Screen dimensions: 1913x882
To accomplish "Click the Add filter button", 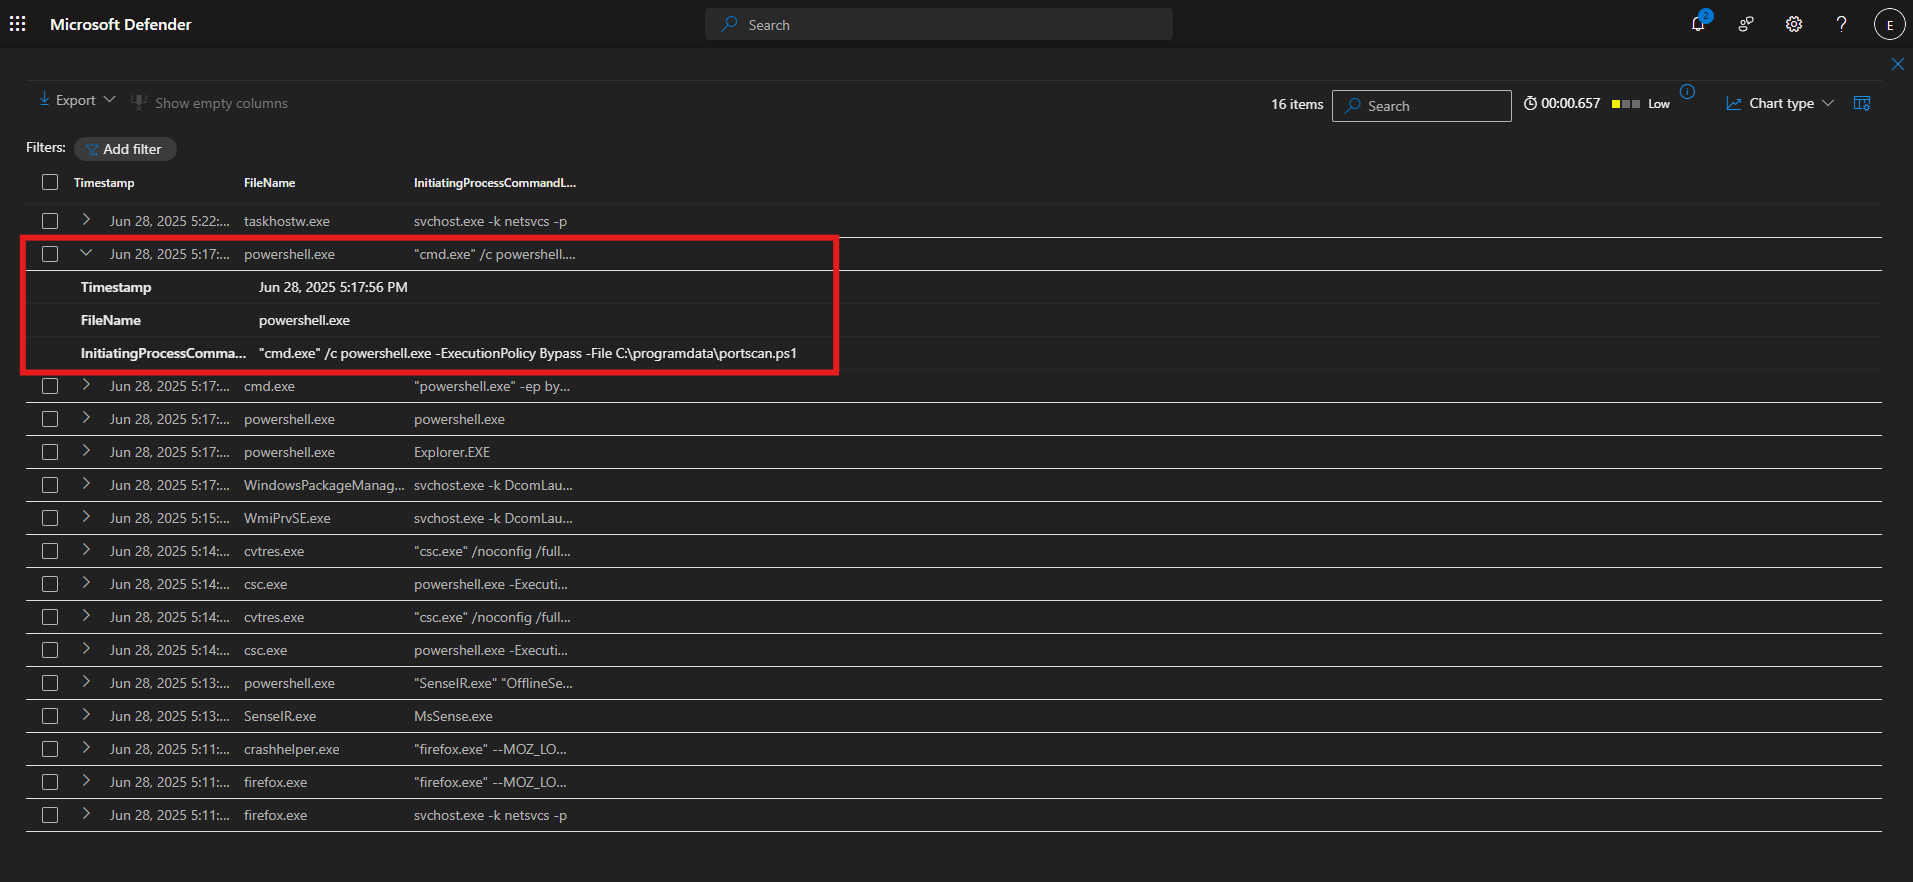I will coord(125,149).
